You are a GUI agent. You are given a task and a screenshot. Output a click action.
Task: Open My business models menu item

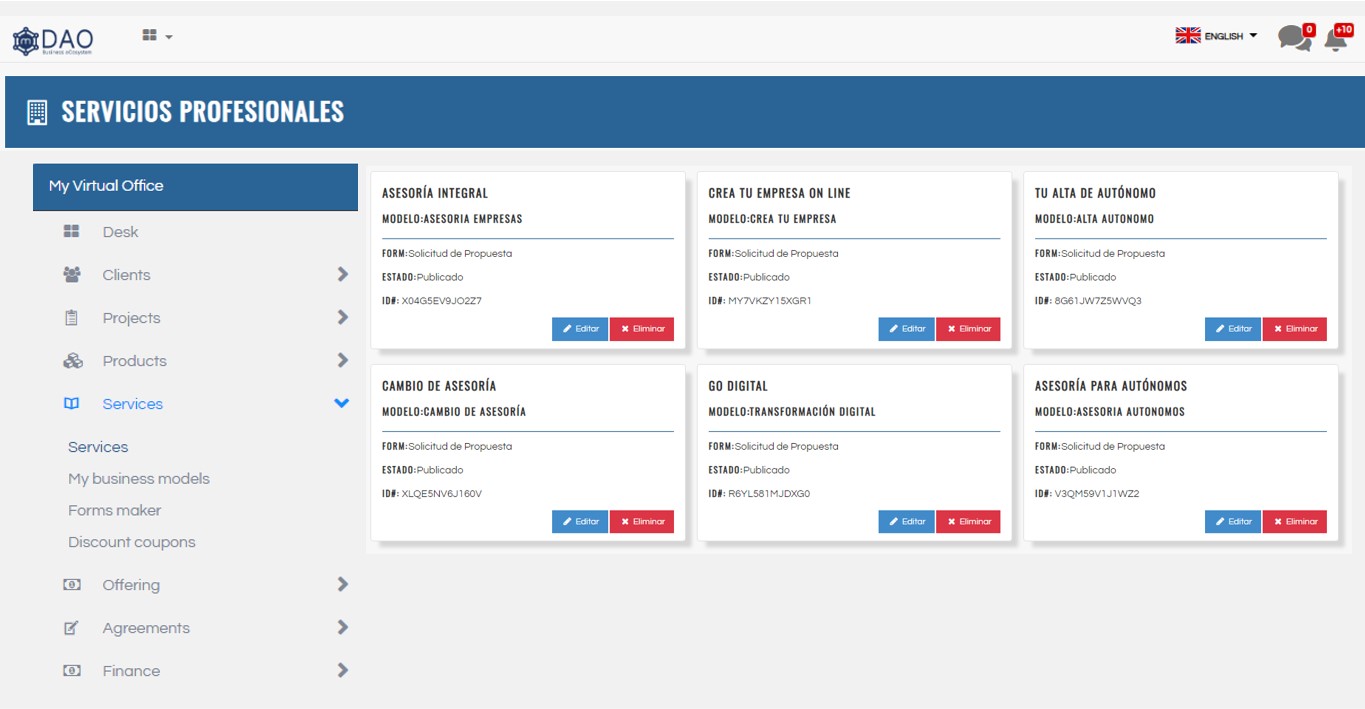tap(139, 479)
